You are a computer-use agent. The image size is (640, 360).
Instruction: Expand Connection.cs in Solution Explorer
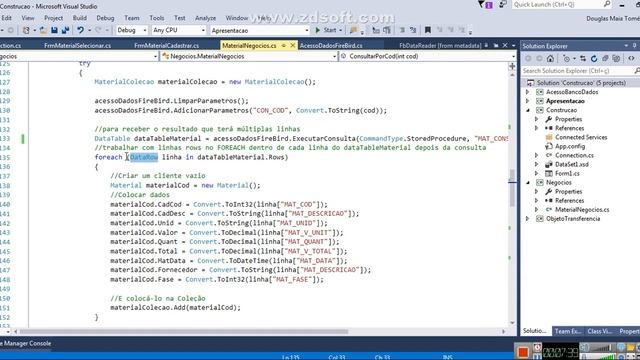point(537,155)
